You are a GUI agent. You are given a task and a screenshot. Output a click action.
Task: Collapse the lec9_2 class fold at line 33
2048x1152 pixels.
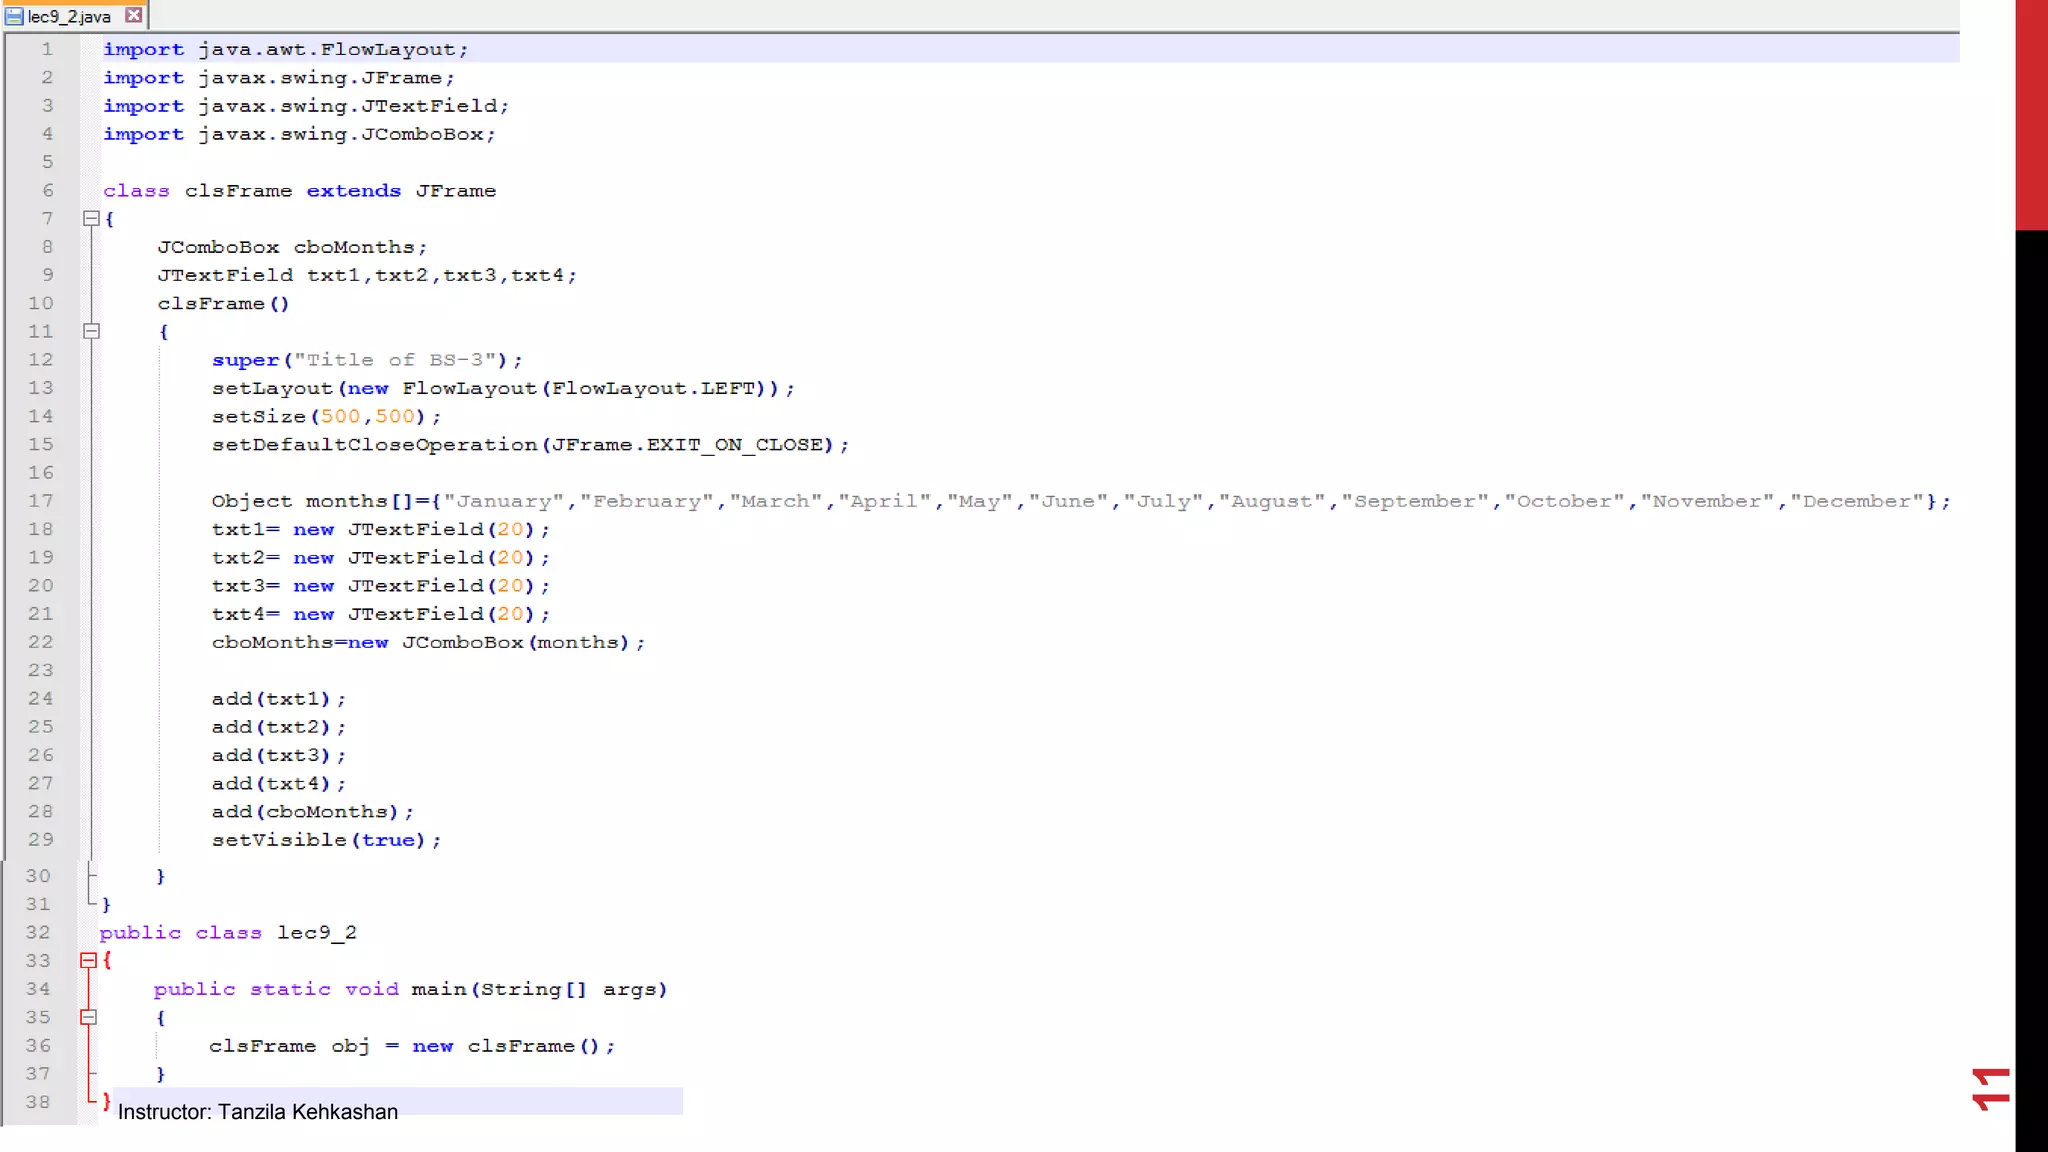88,960
